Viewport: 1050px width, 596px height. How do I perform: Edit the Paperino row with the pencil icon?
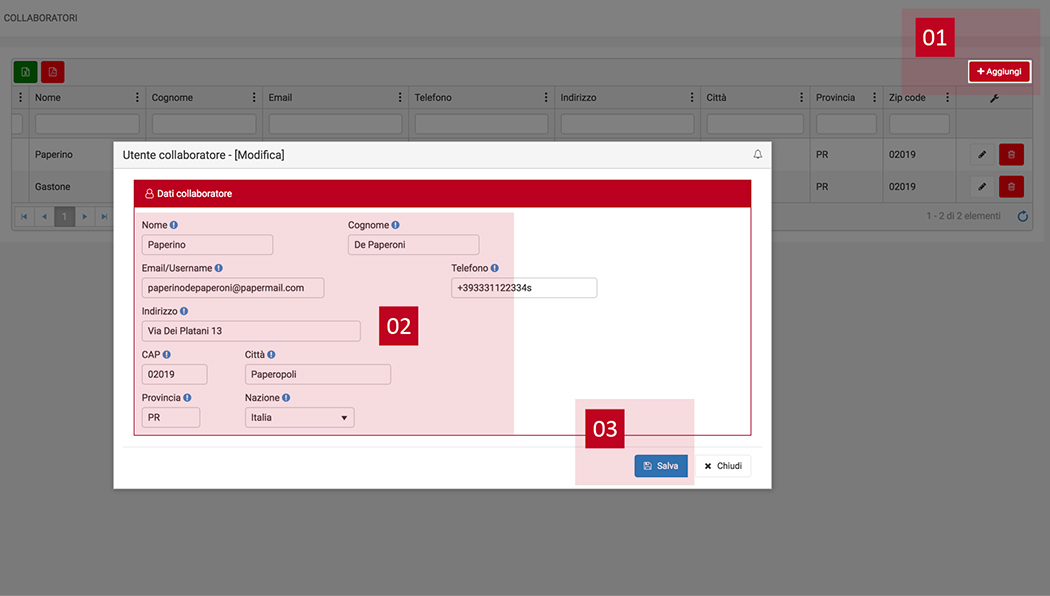[x=982, y=155]
